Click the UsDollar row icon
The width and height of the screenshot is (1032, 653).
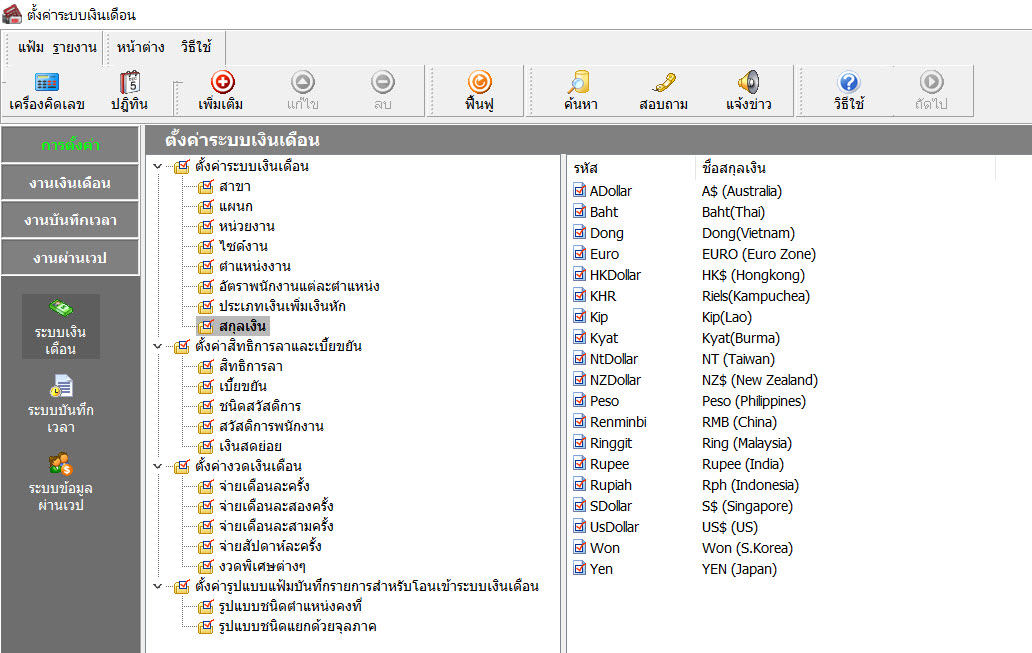[x=579, y=527]
